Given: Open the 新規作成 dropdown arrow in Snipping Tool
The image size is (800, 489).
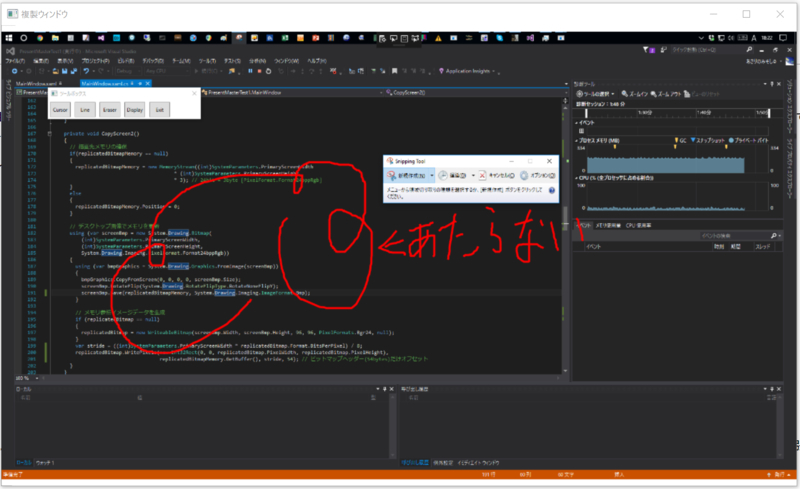Looking at the screenshot, I should click(432, 176).
